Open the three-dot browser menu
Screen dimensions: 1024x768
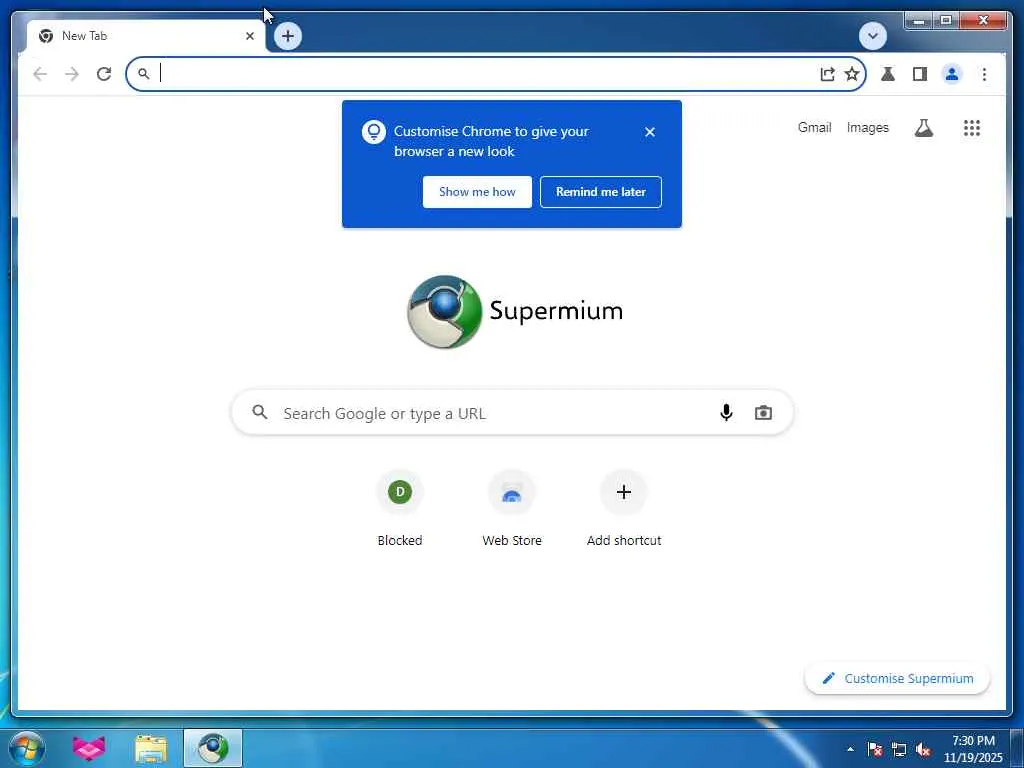pos(984,74)
